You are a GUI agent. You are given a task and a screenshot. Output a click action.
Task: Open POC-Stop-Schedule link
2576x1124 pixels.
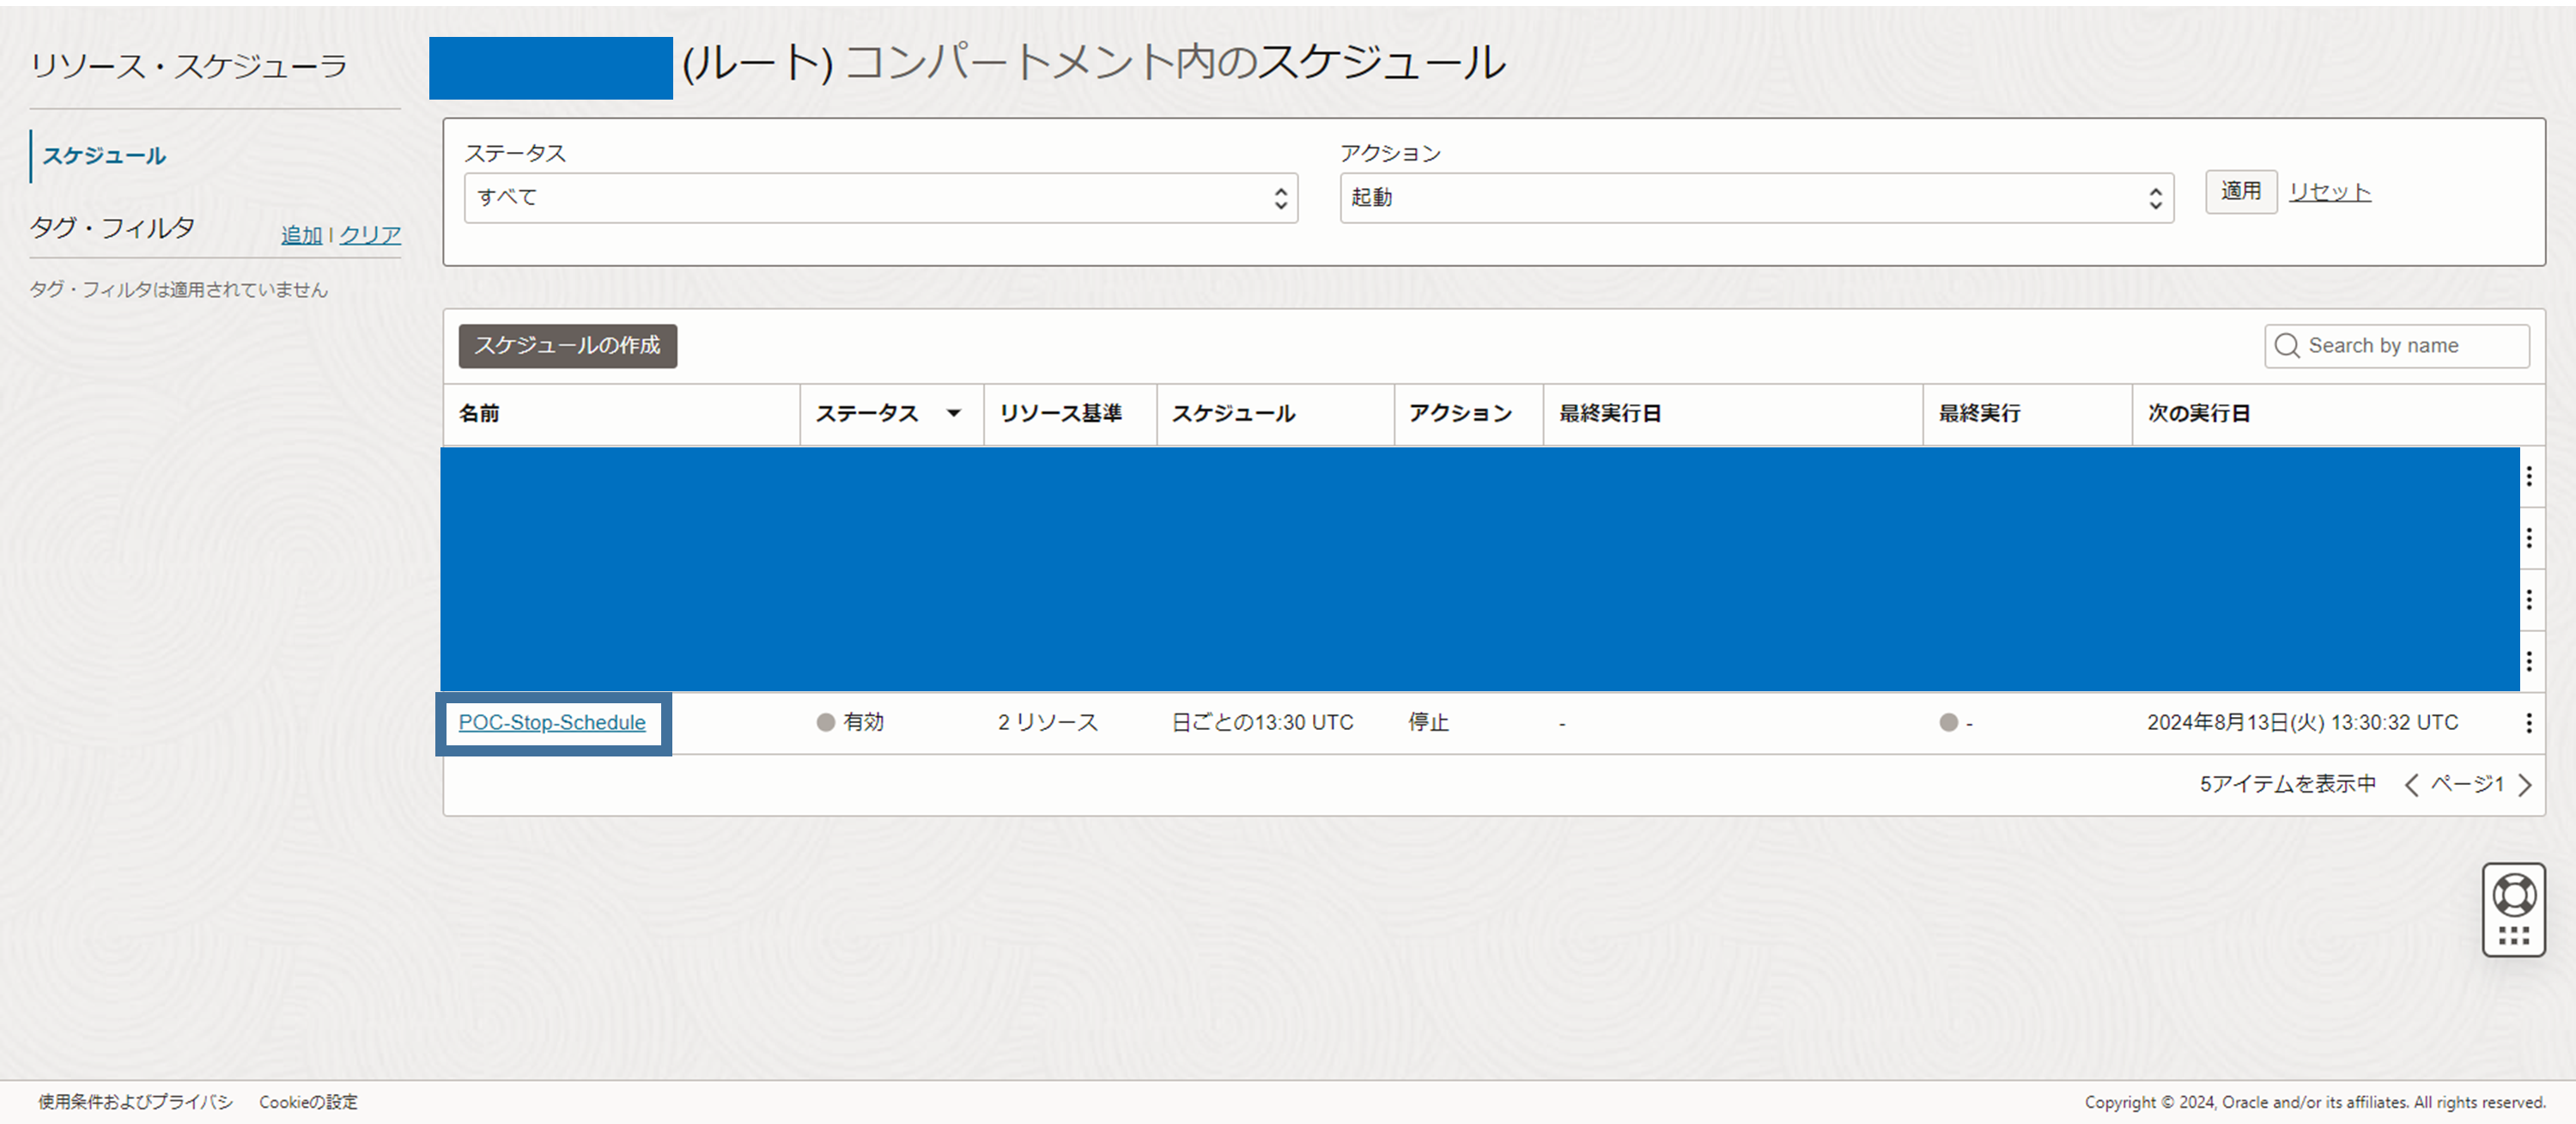point(552,723)
